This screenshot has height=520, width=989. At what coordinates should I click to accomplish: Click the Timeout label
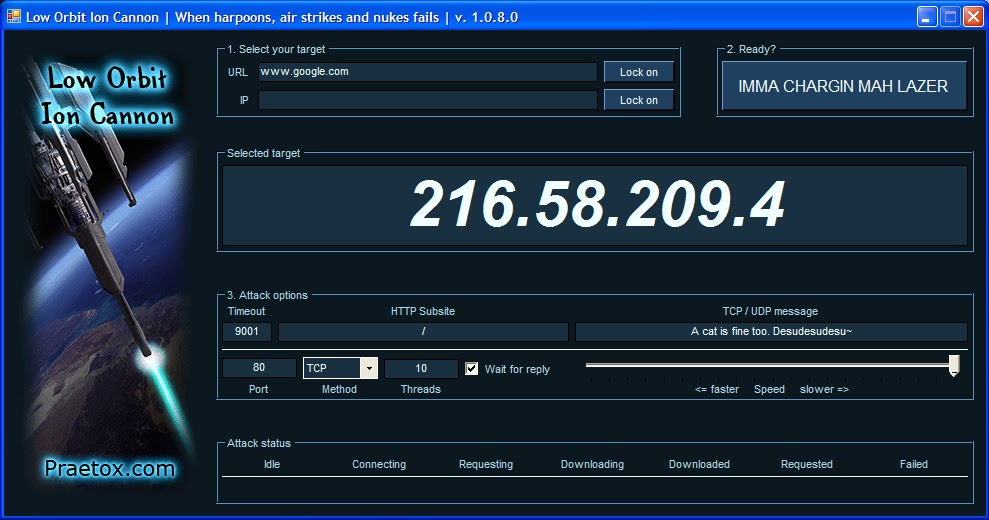point(247,311)
